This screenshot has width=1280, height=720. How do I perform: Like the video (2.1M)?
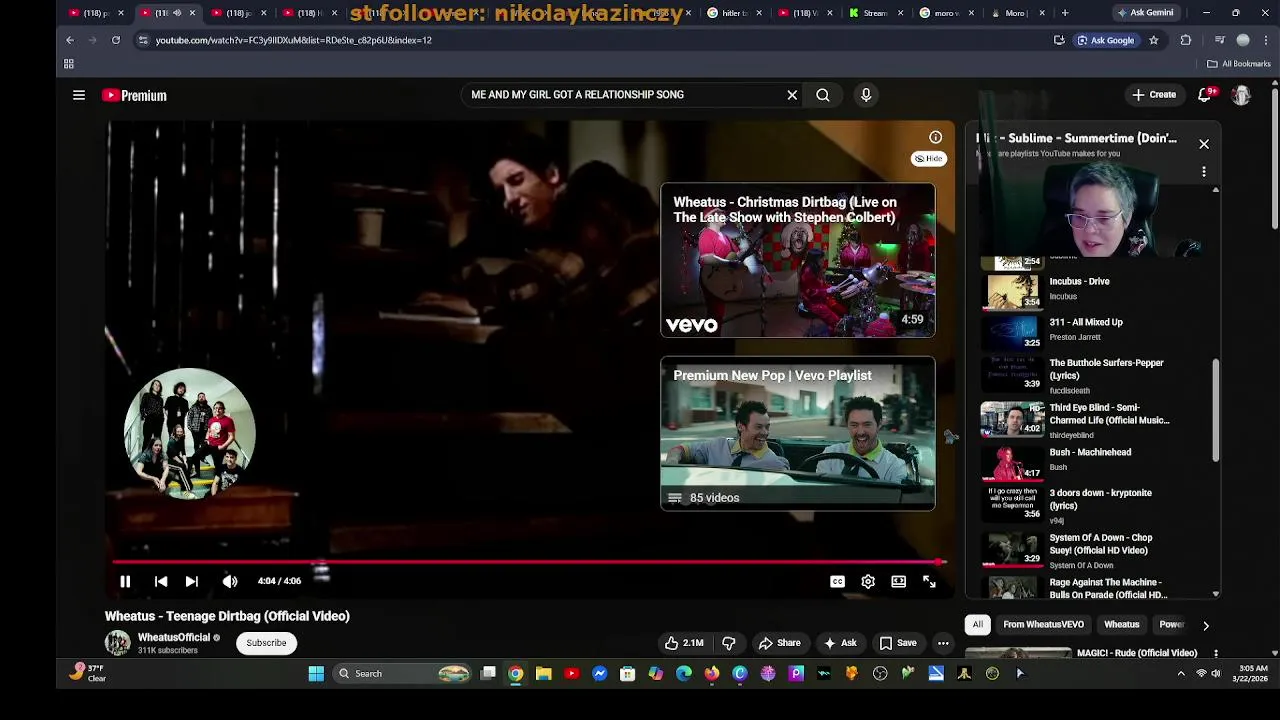click(x=684, y=643)
